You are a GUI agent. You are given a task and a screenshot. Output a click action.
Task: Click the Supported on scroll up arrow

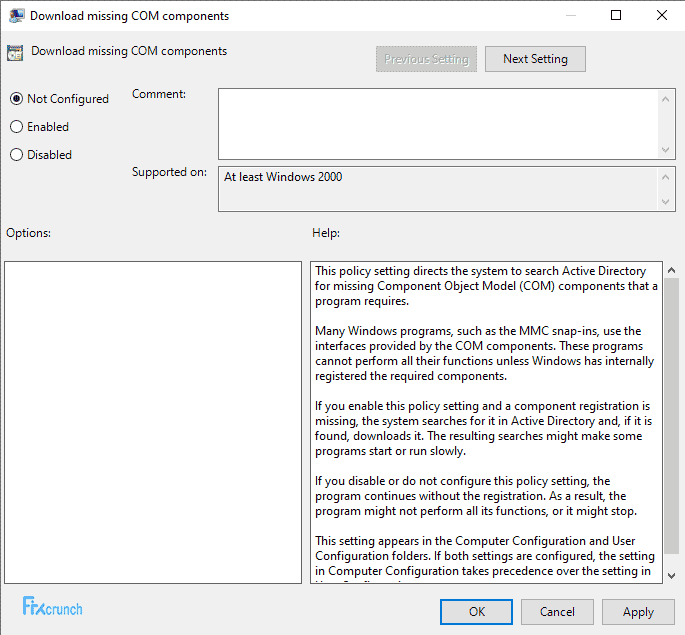coord(665,177)
